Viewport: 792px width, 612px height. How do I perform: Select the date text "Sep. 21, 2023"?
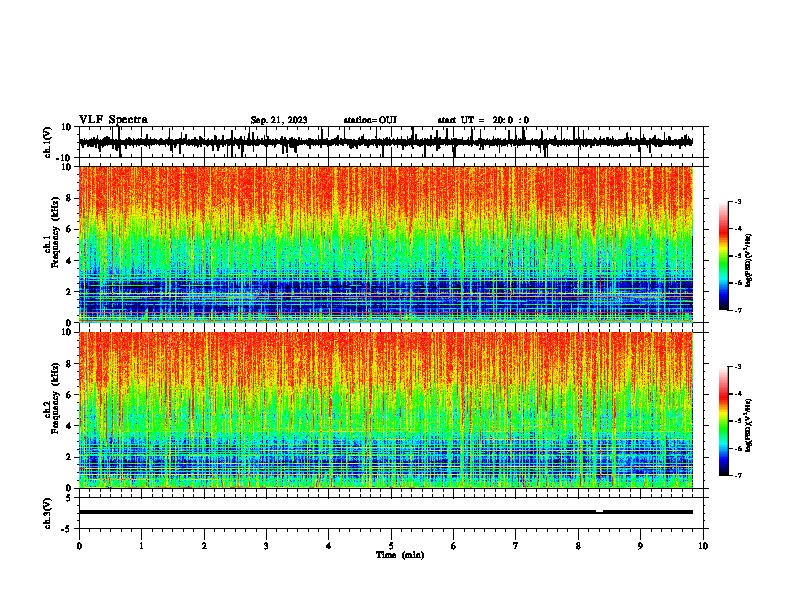tap(279, 120)
